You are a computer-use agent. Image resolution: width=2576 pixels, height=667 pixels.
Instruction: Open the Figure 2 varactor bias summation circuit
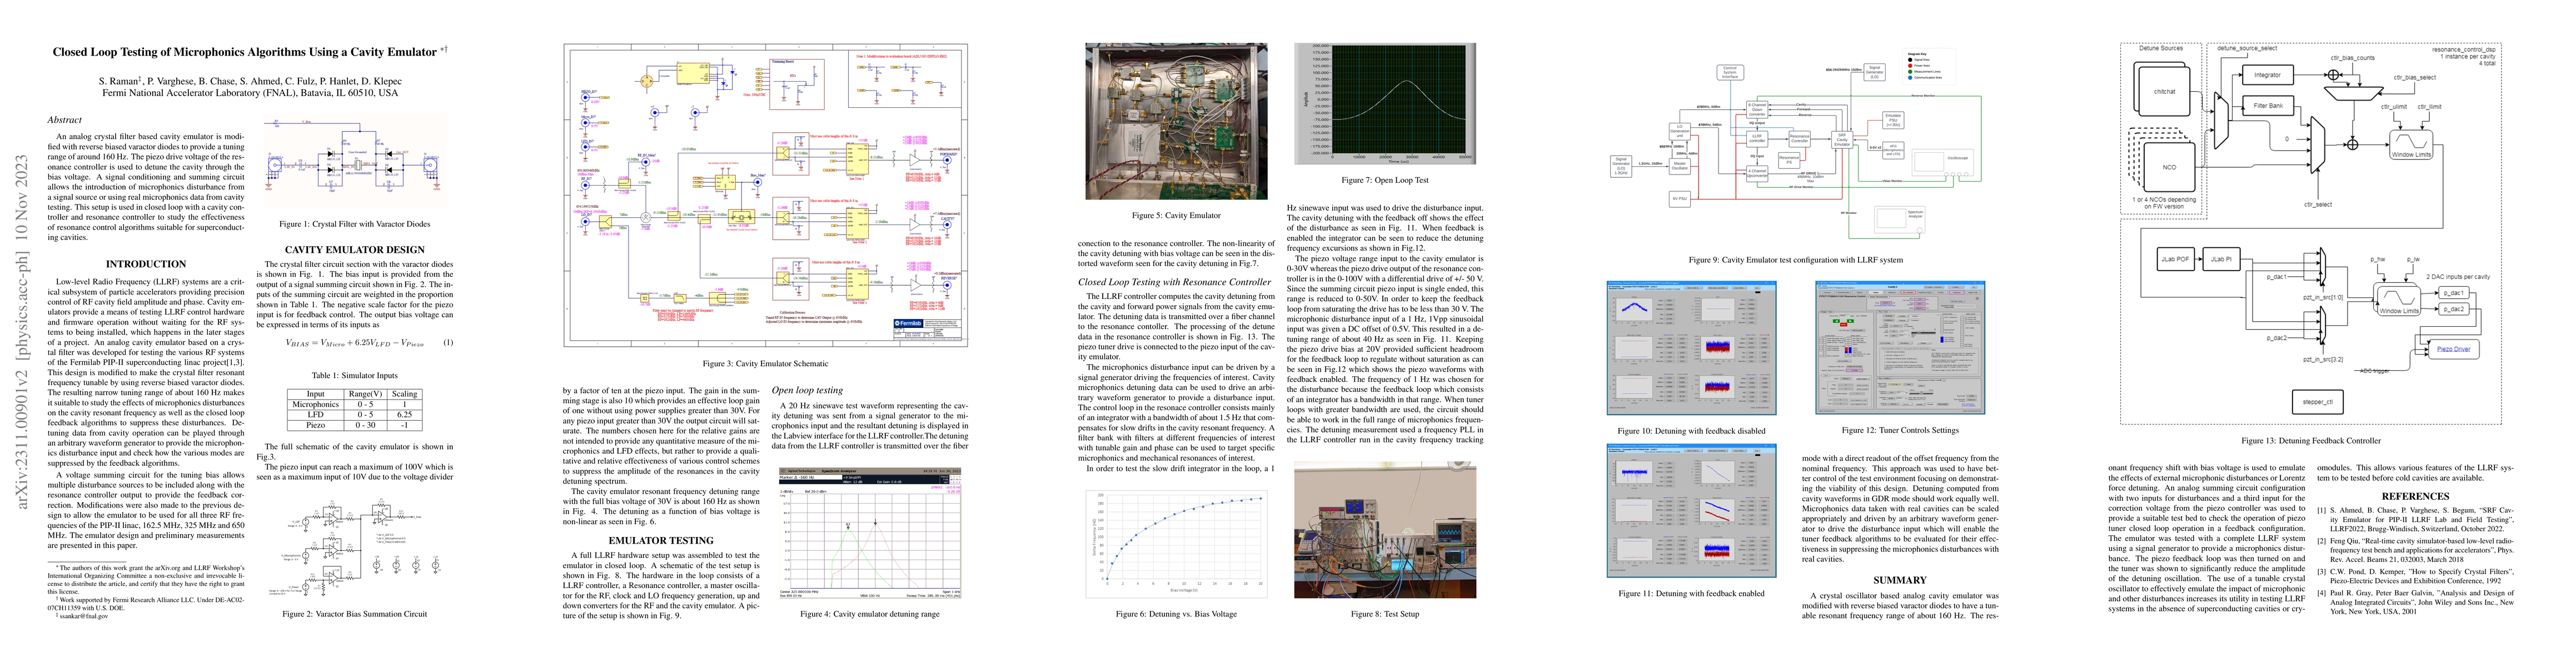(355, 548)
